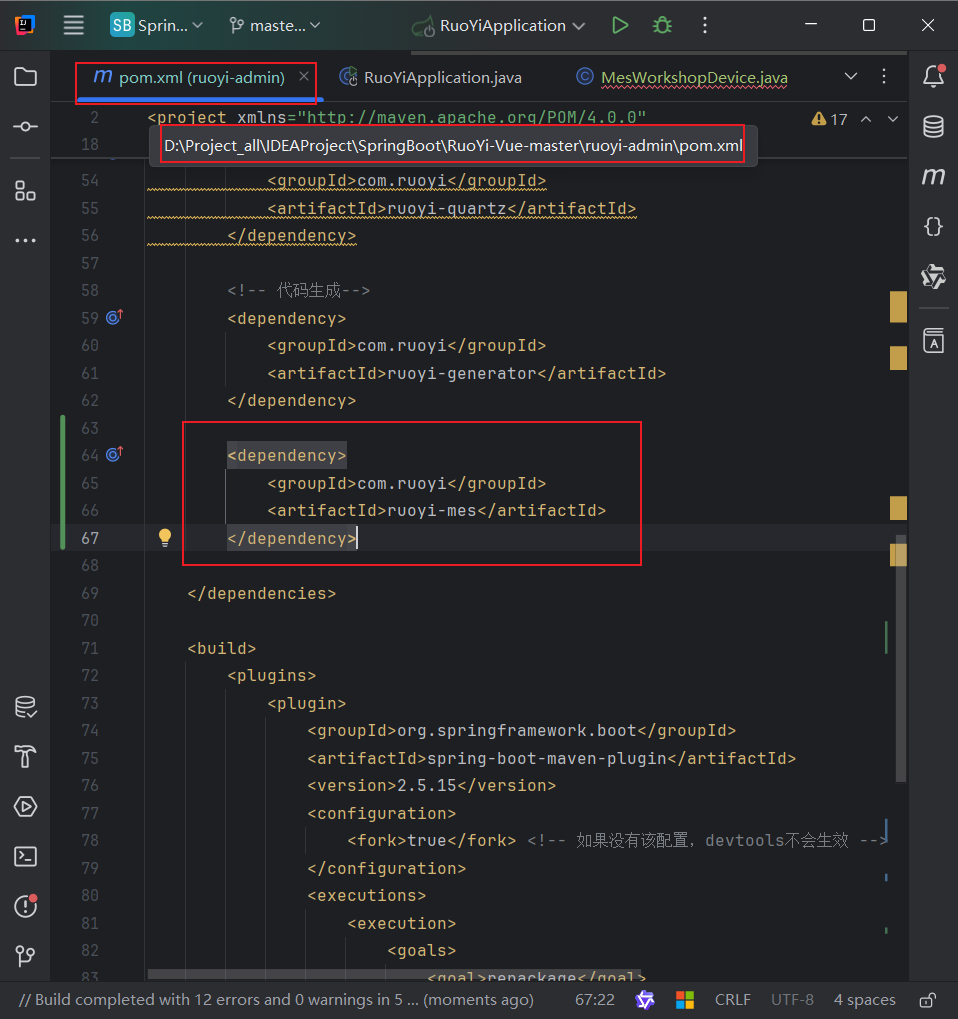
Task: Open the translation document sidebar icon
Action: point(934,340)
